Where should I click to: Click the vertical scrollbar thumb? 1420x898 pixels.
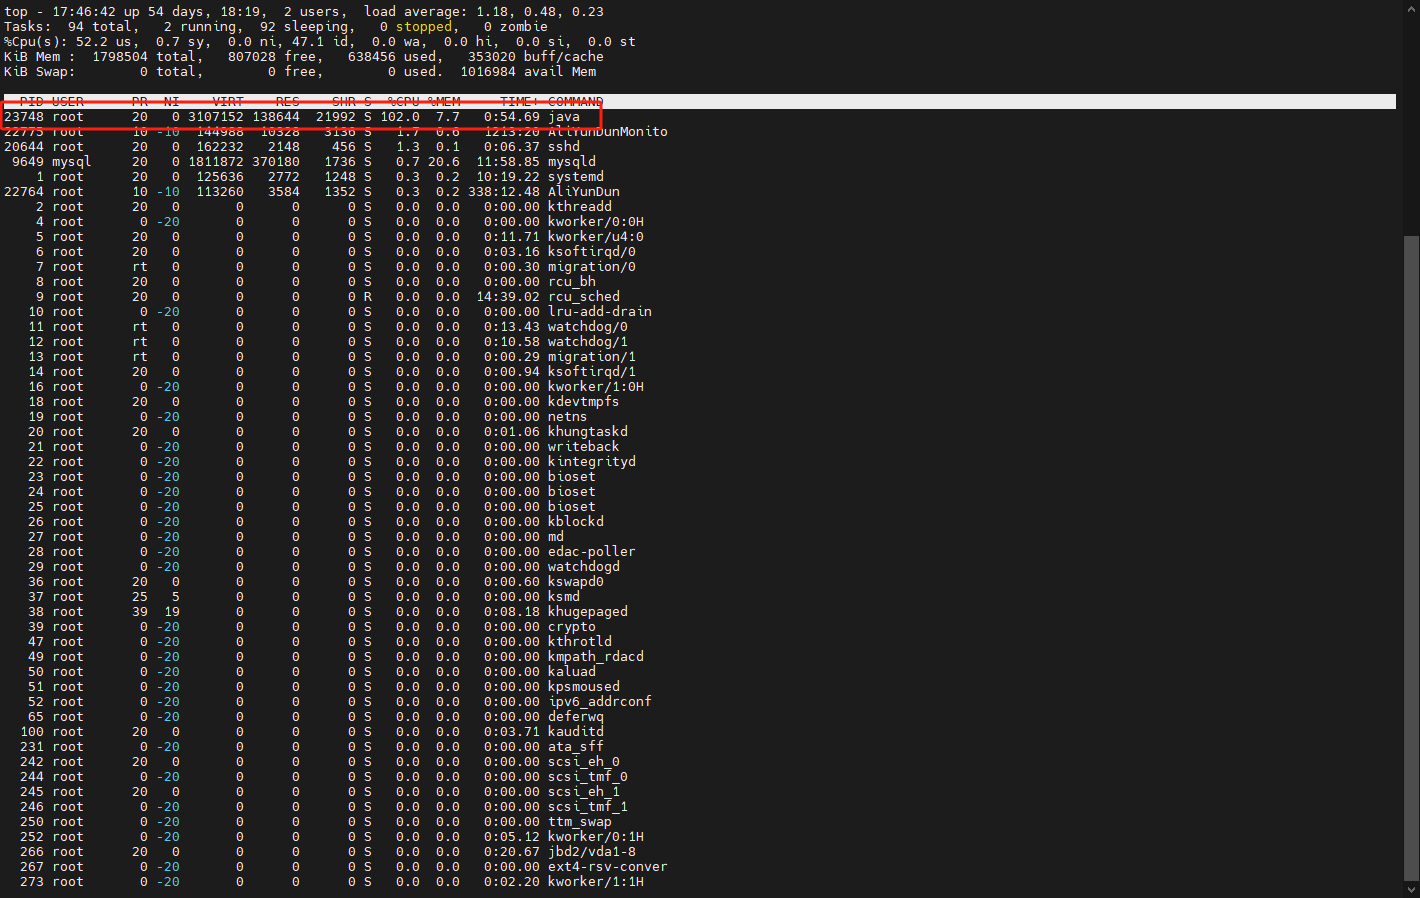coord(1411,557)
